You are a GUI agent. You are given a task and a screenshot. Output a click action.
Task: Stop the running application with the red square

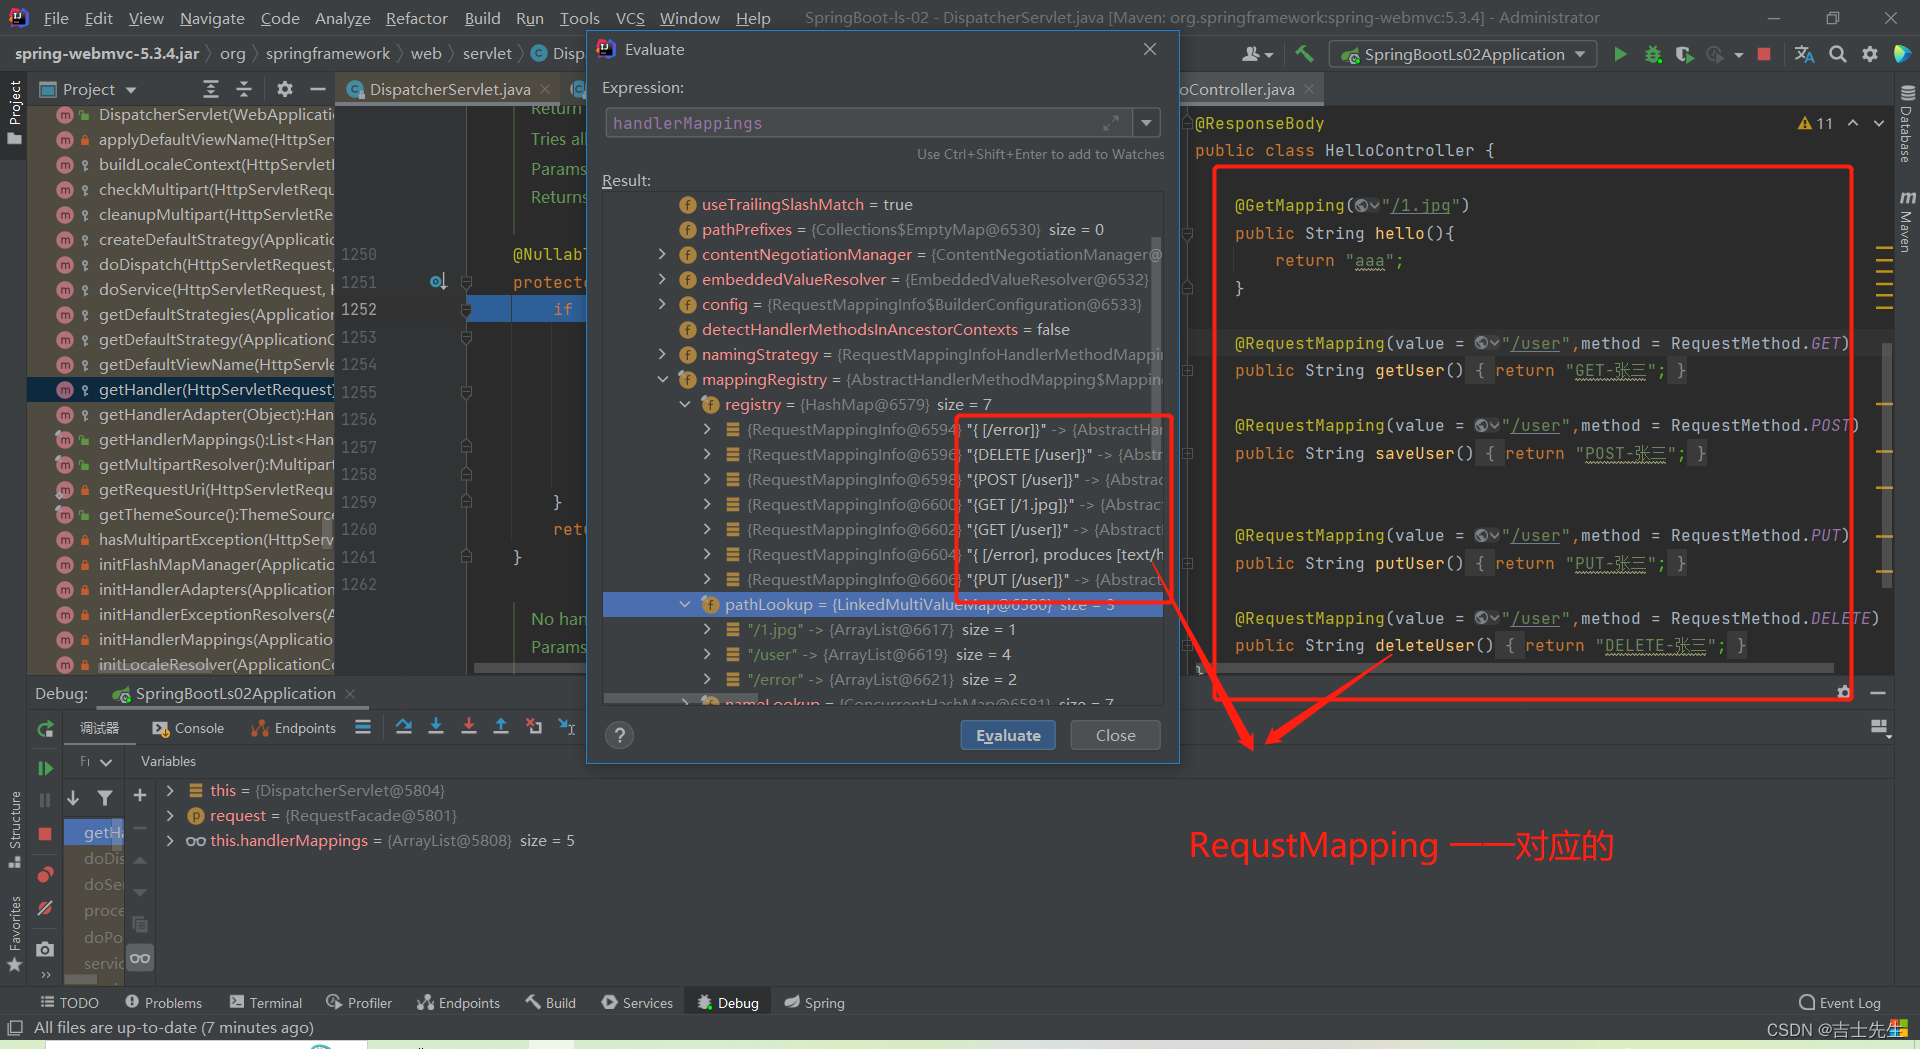point(1764,54)
